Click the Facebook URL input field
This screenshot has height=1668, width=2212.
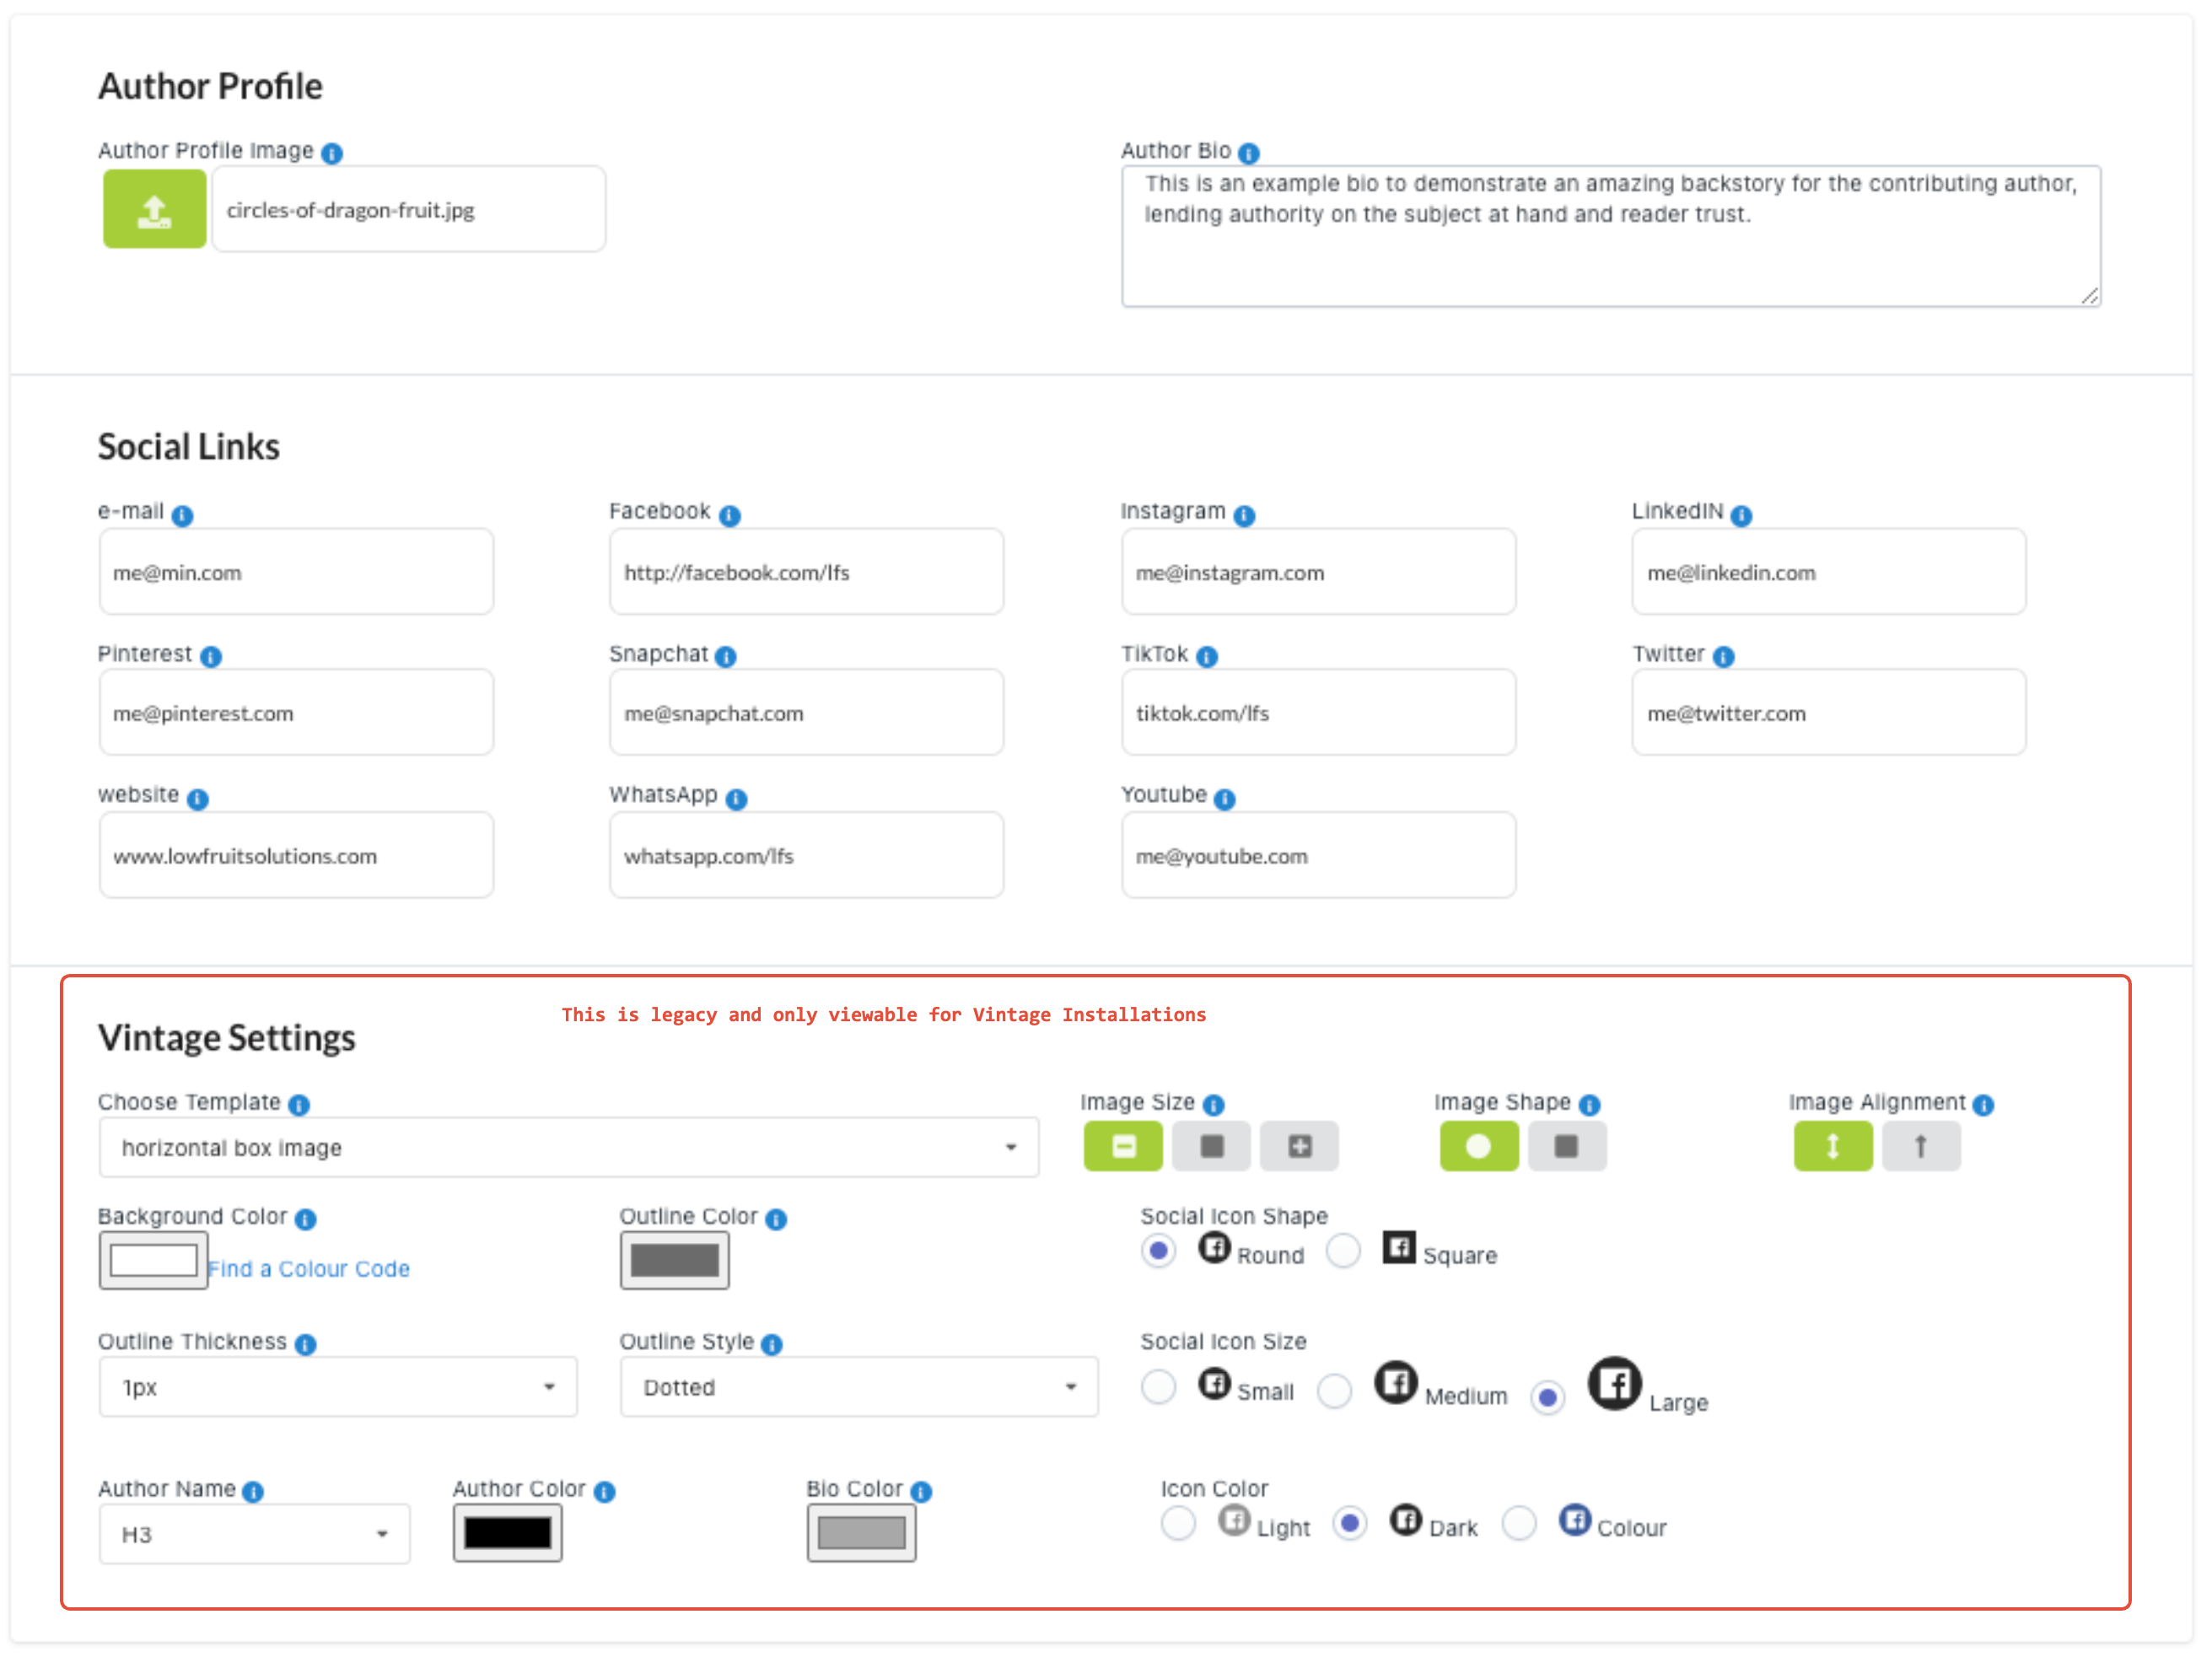pos(805,573)
